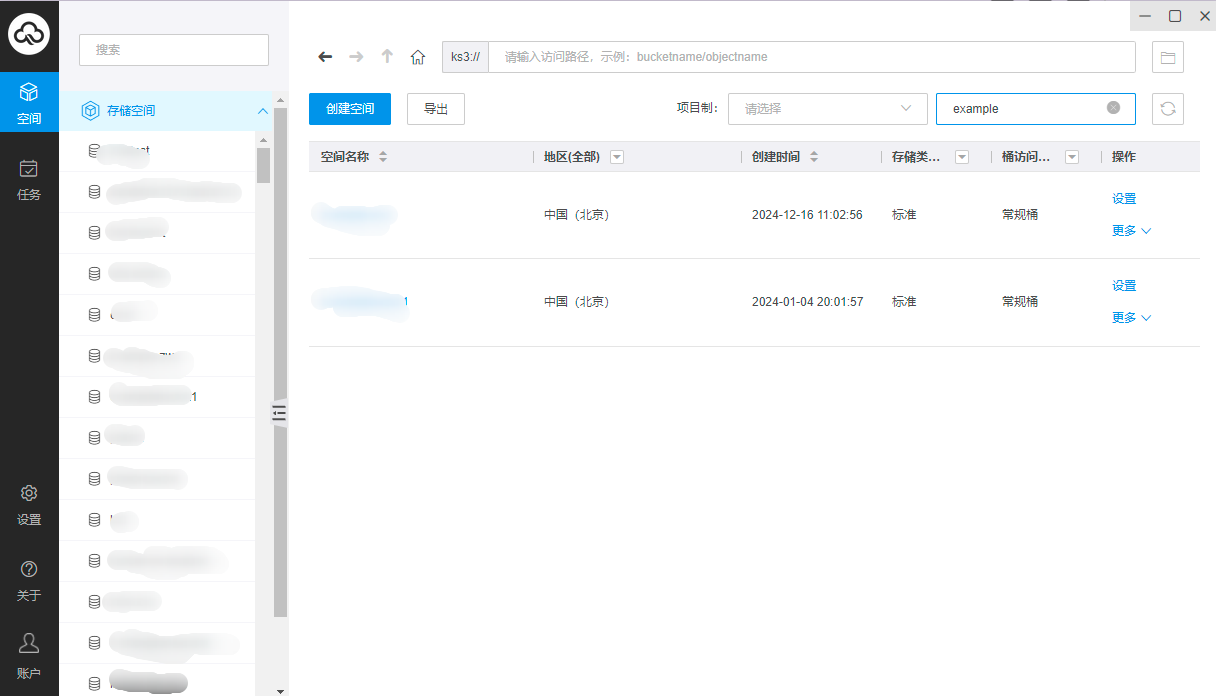Expand 更多 menu for first bucket
This screenshot has width=1216, height=696.
click(x=1131, y=231)
